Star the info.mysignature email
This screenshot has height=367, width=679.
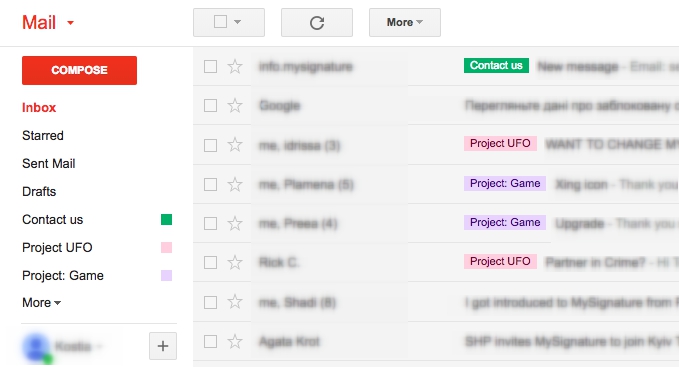pyautogui.click(x=235, y=67)
